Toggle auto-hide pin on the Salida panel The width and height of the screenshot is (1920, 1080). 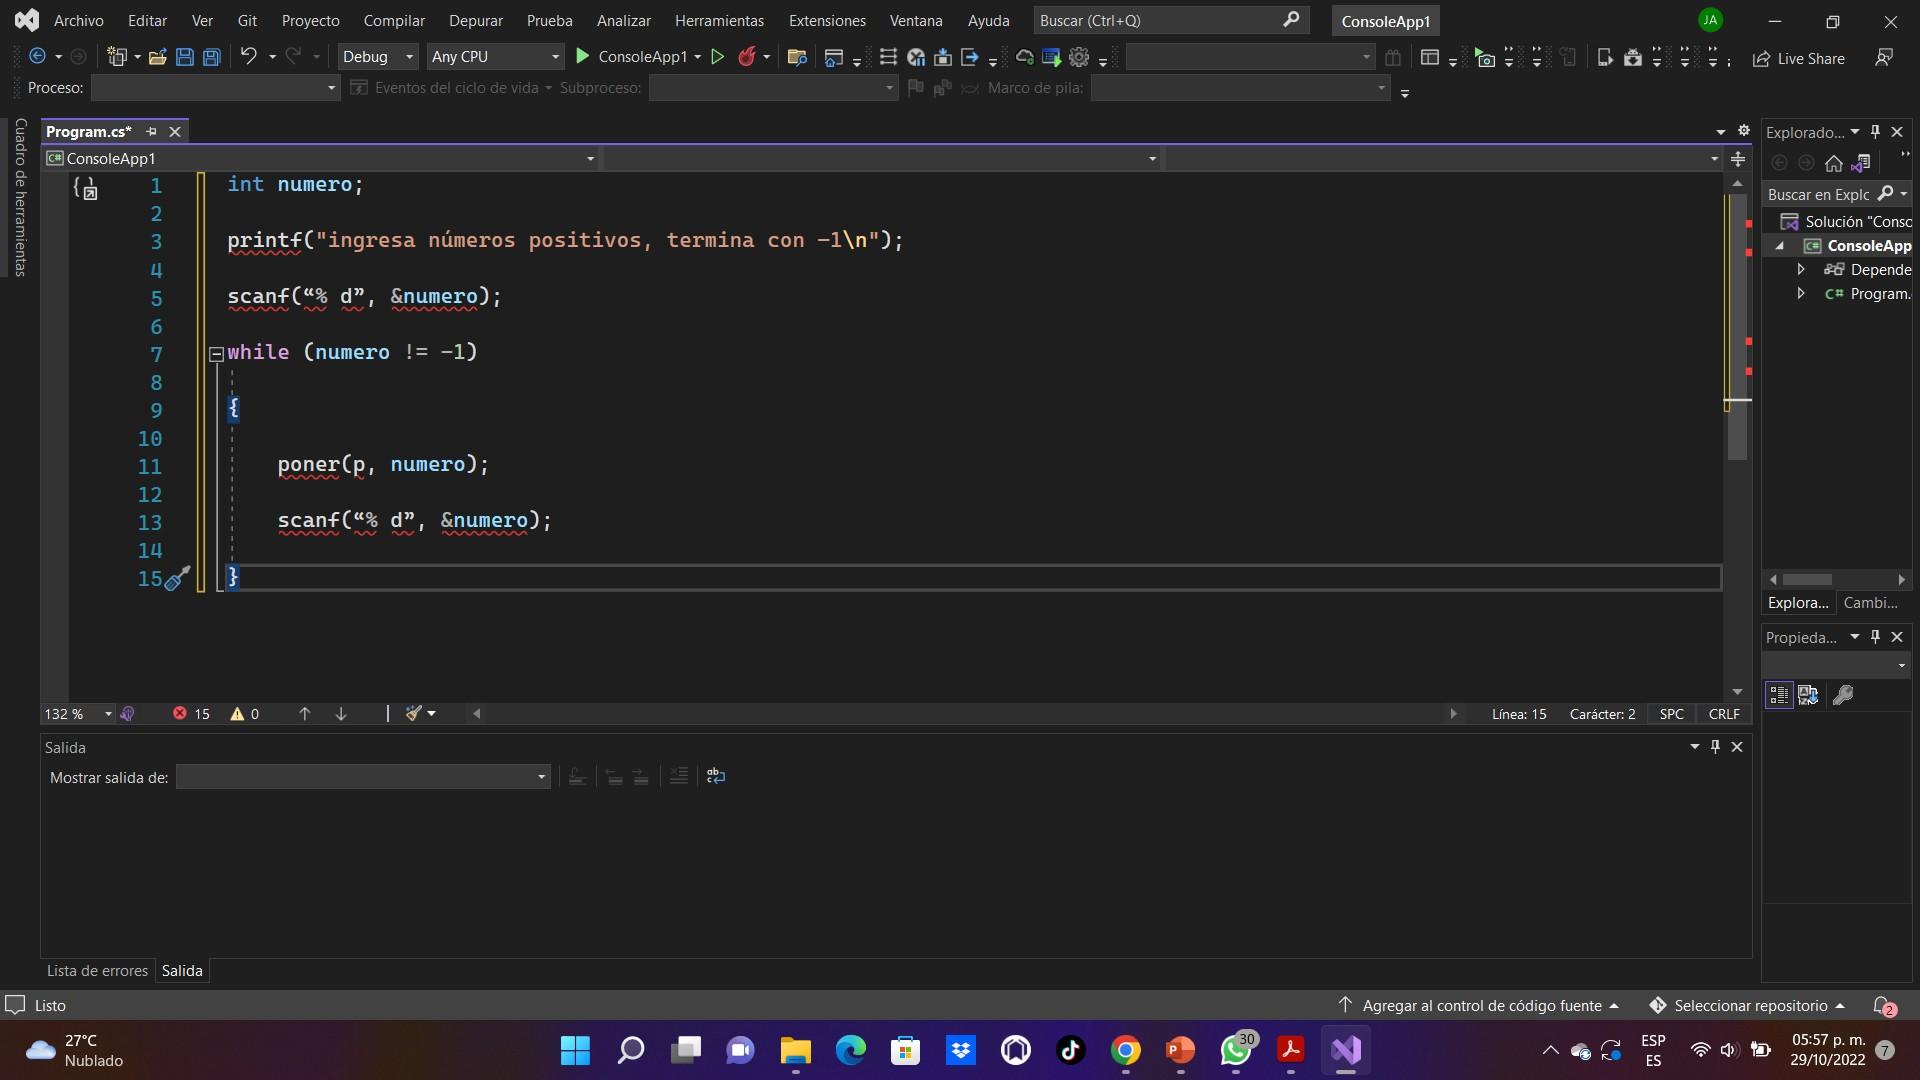click(x=1715, y=747)
